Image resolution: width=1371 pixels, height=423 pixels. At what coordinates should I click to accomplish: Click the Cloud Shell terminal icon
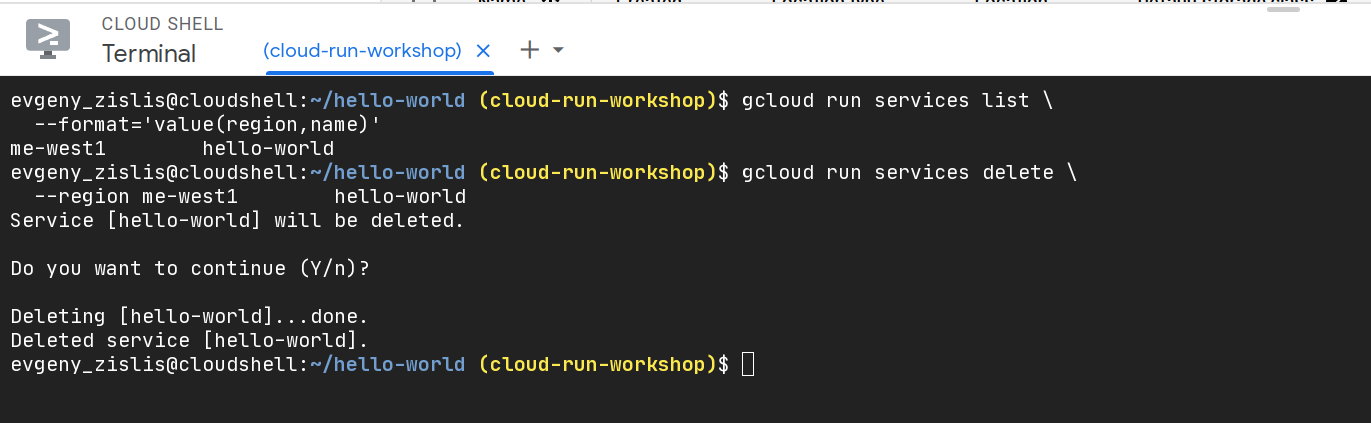click(47, 37)
